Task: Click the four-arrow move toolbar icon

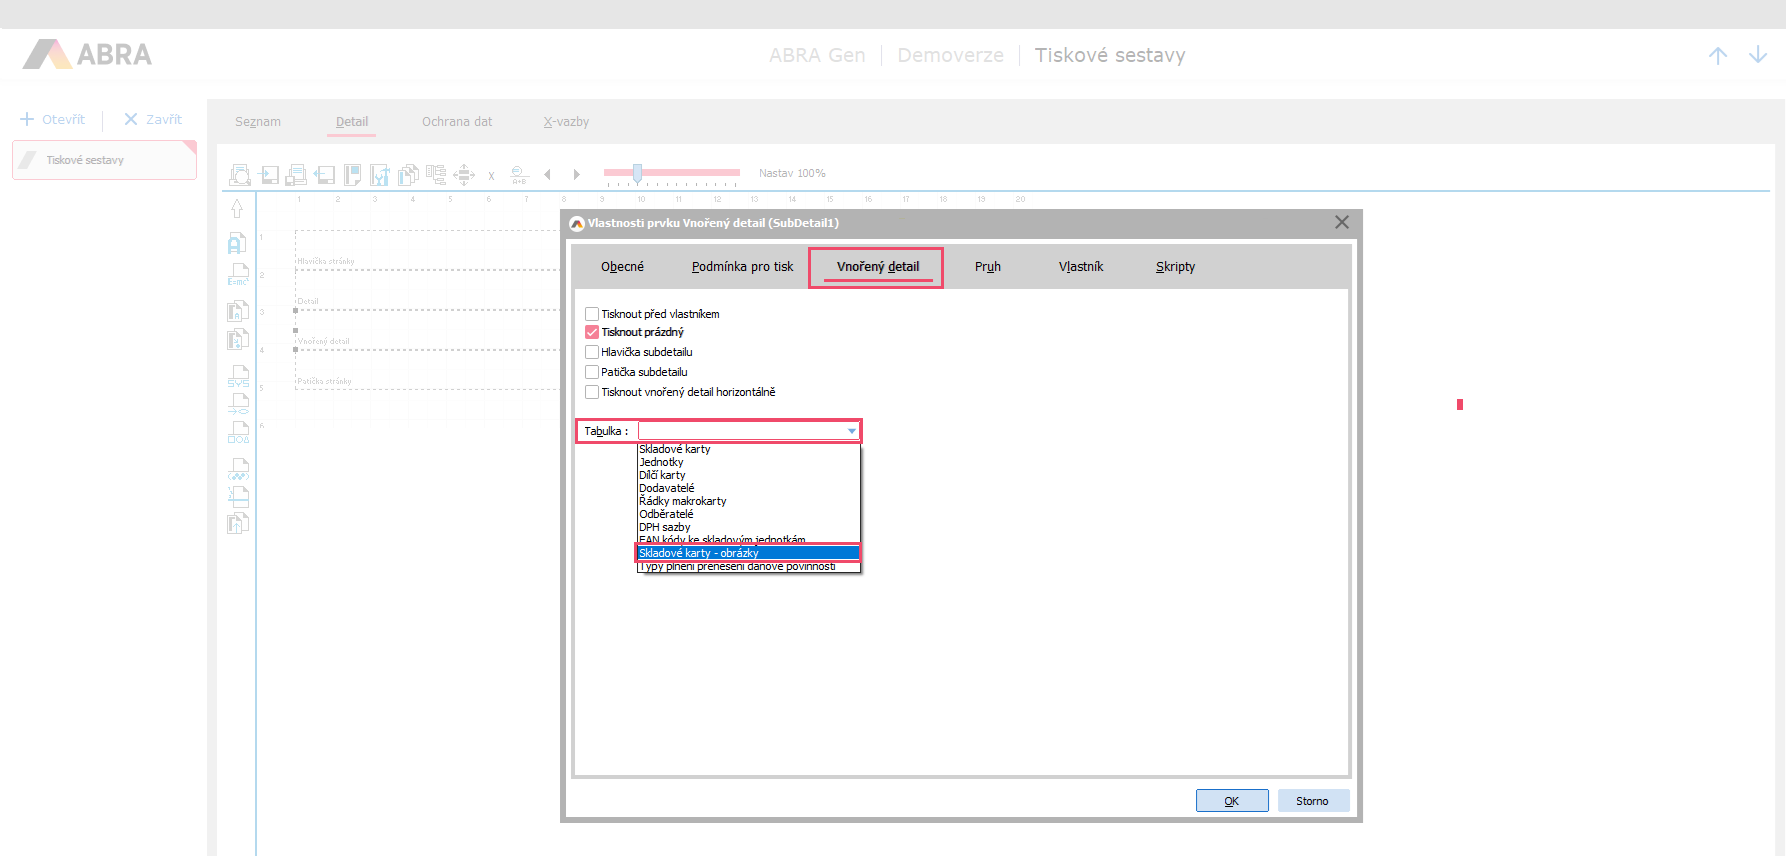Action: pos(464,175)
